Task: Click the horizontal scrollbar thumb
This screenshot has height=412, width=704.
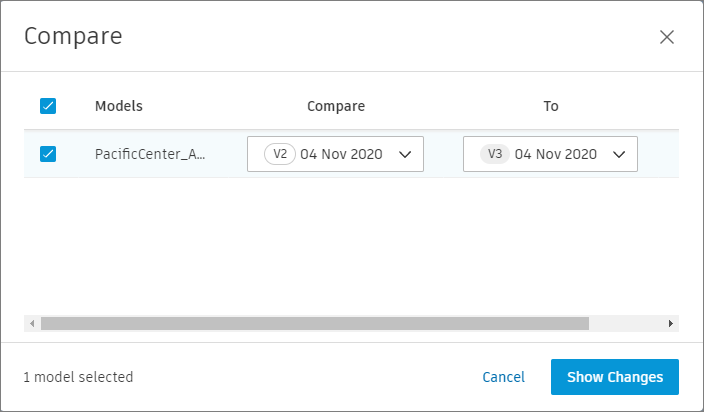Action: (x=315, y=323)
